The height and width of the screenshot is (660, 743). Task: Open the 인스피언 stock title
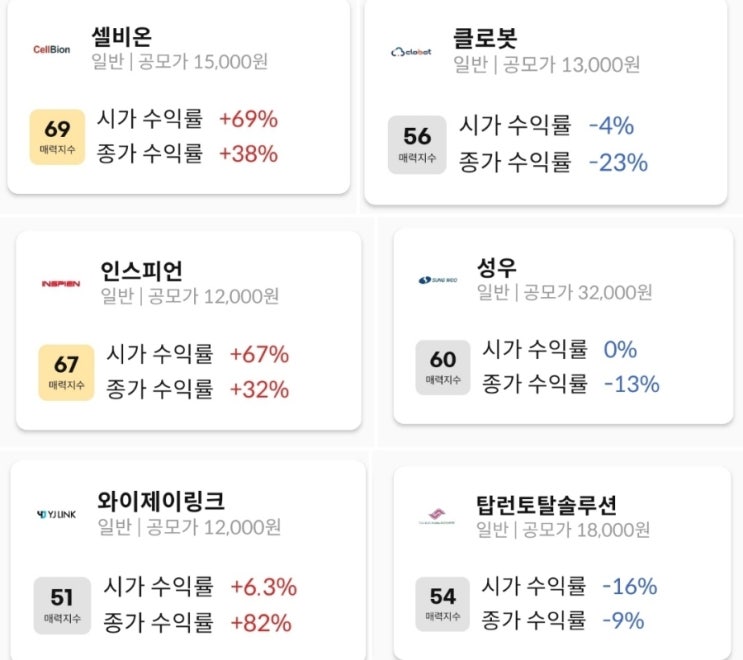[x=142, y=271]
